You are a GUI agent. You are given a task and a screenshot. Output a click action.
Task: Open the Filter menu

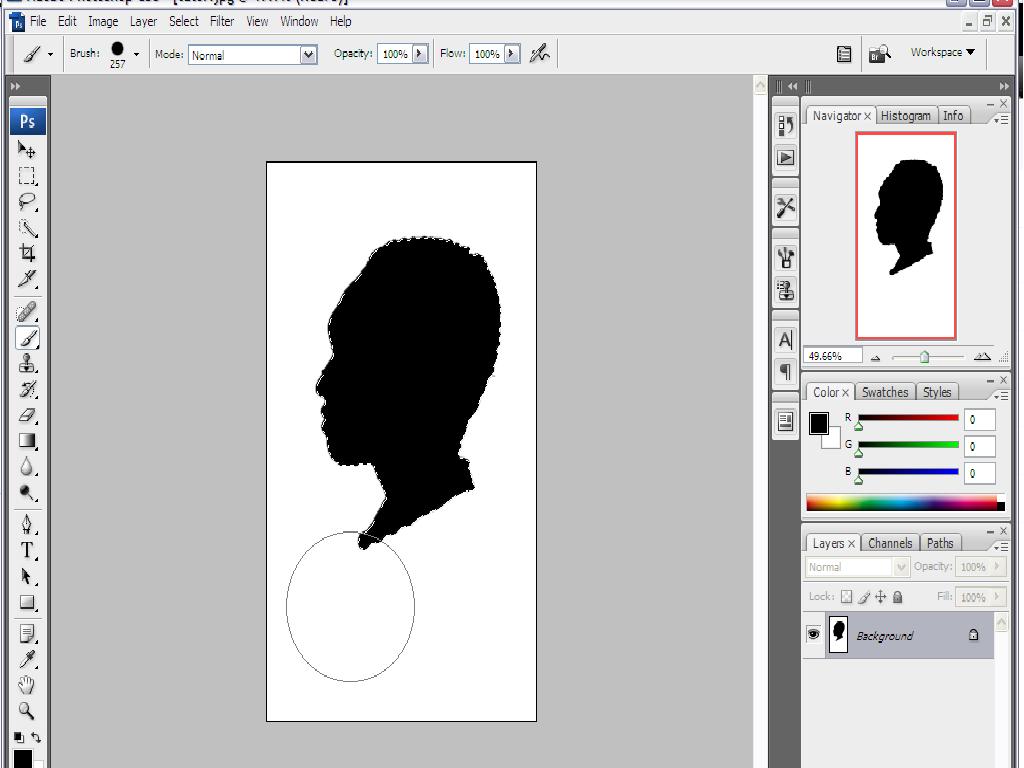(x=222, y=22)
